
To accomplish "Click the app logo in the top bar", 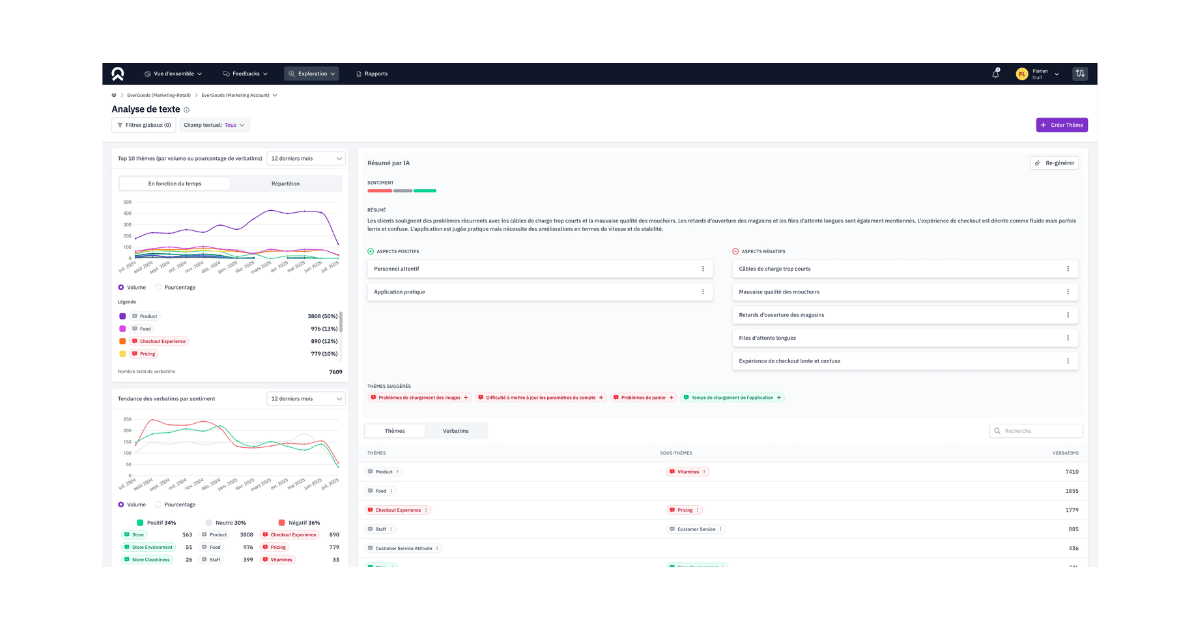I will [x=118, y=73].
